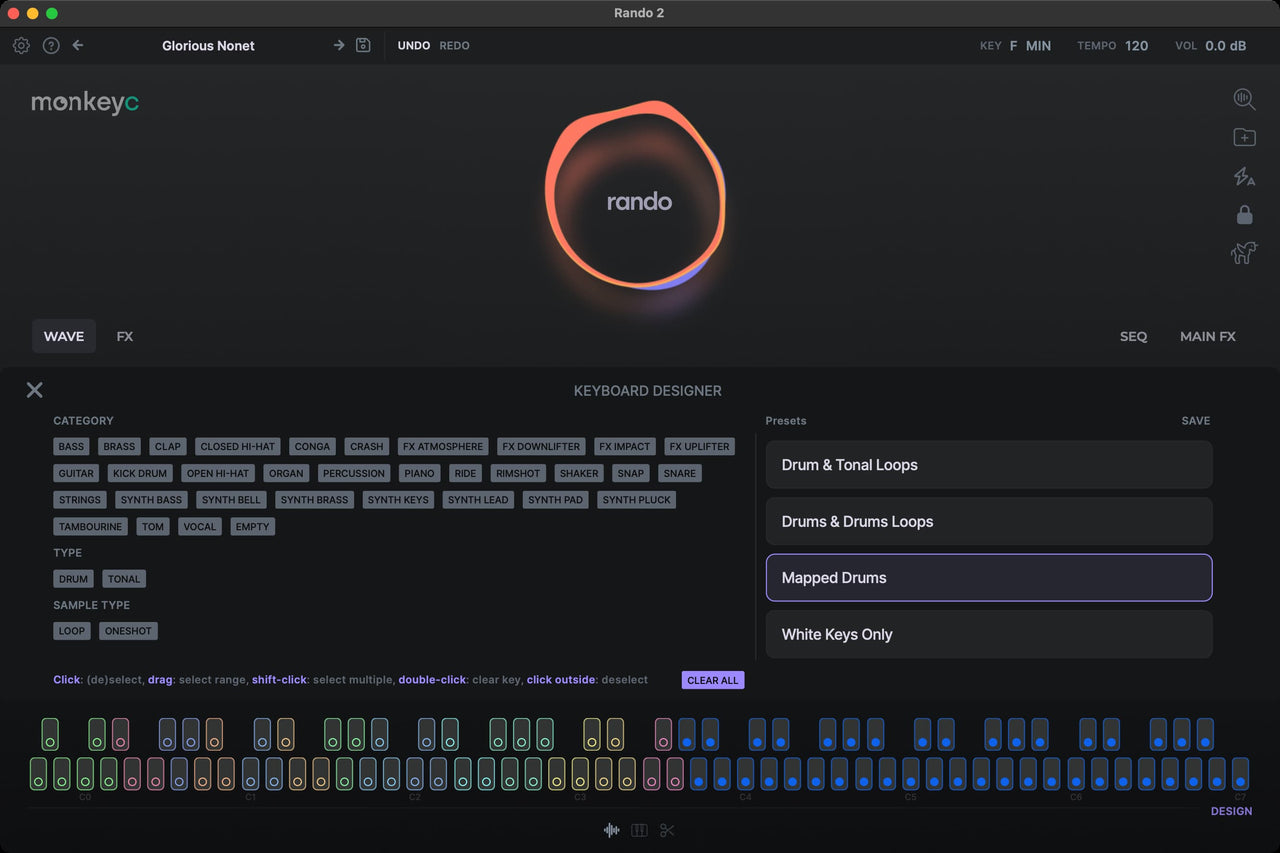Viewport: 1280px width, 853px height.
Task: Select the waveform view icon at bottom
Action: [x=611, y=830]
